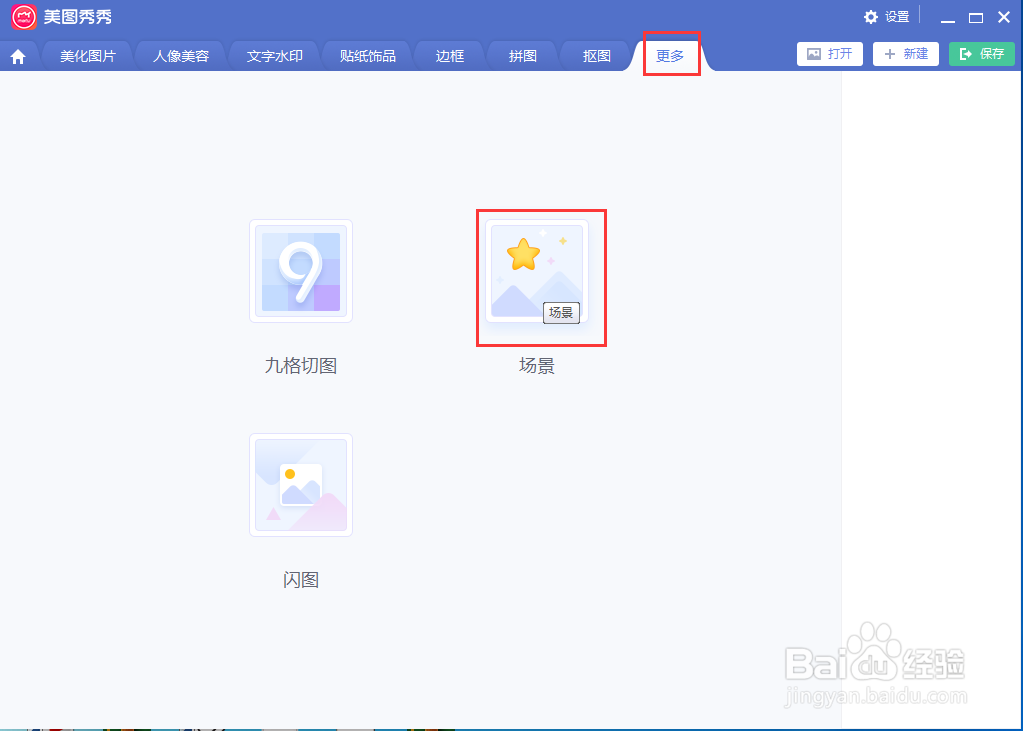The width and height of the screenshot is (1023, 731).
Task: Click the 场景 tooltip label on the thumbnail
Action: (561, 313)
